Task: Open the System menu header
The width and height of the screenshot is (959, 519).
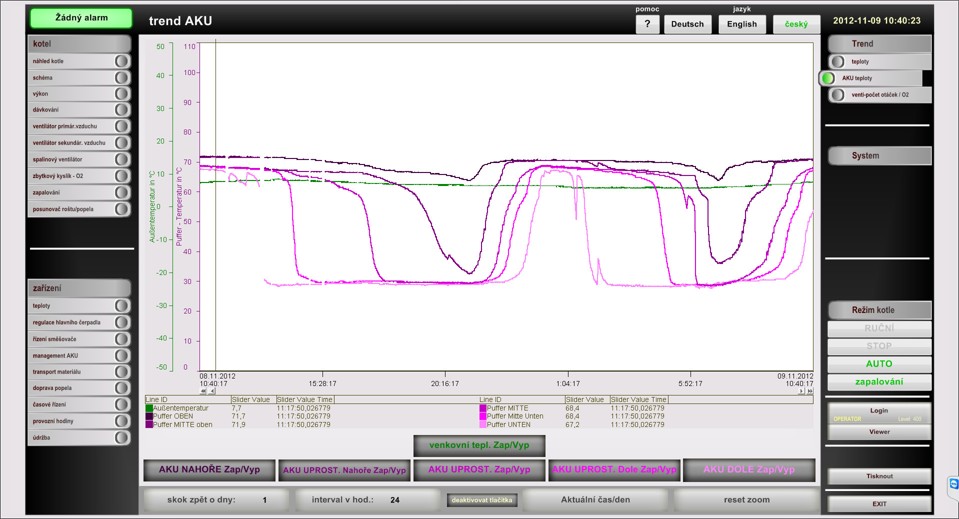Action: point(879,155)
